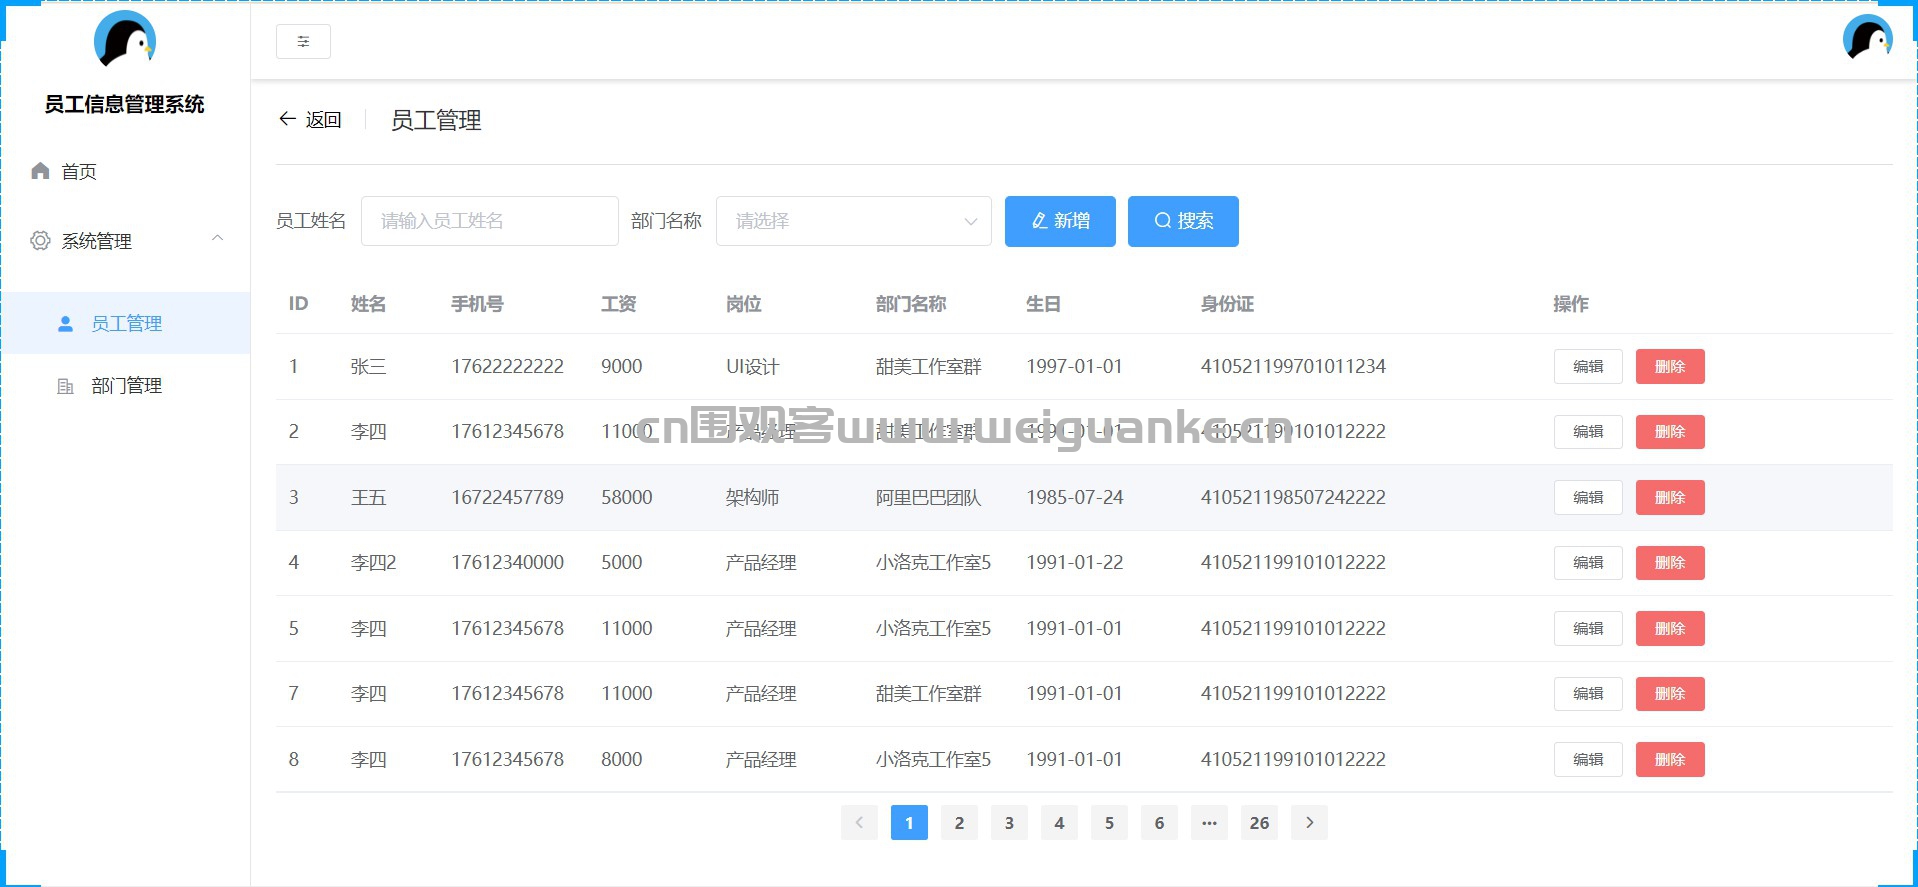Select page 4 in pagination
1918x887 pixels.
point(1059,823)
